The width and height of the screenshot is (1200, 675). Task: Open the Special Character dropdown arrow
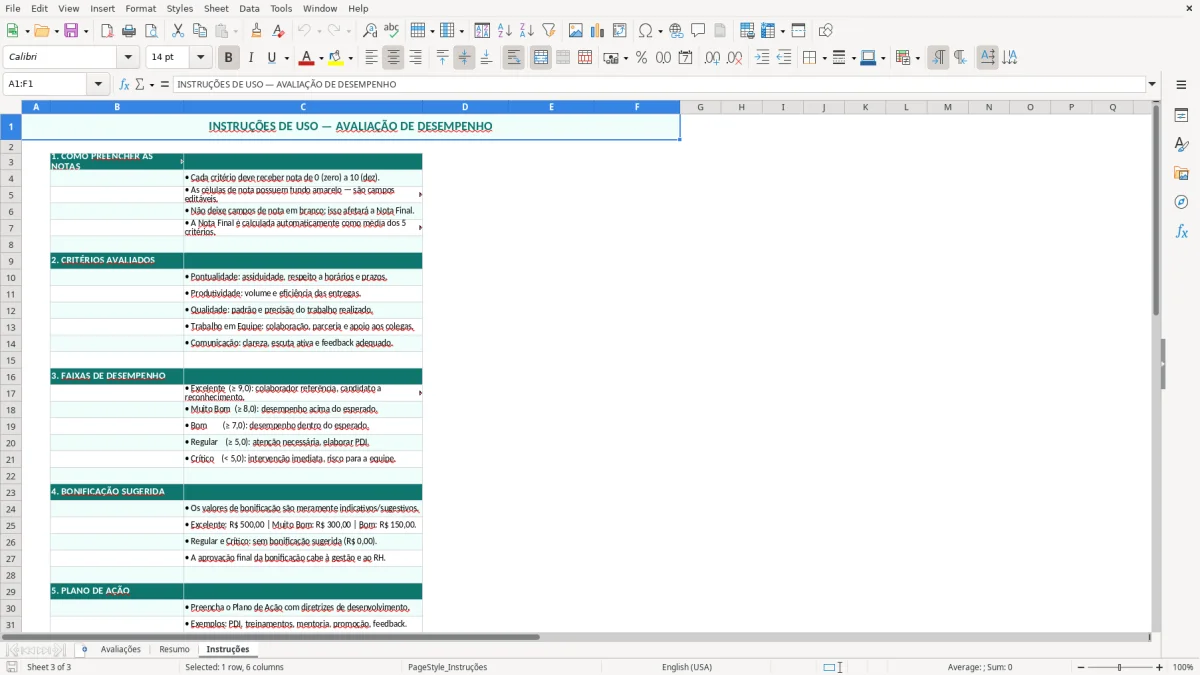[x=660, y=31]
